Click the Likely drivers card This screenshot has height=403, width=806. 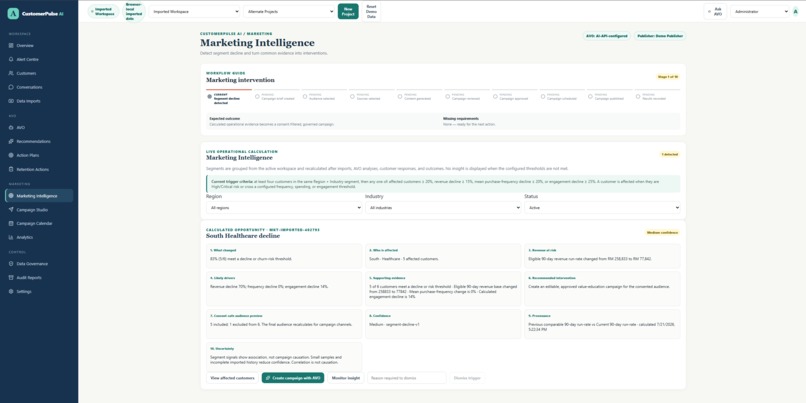point(284,289)
